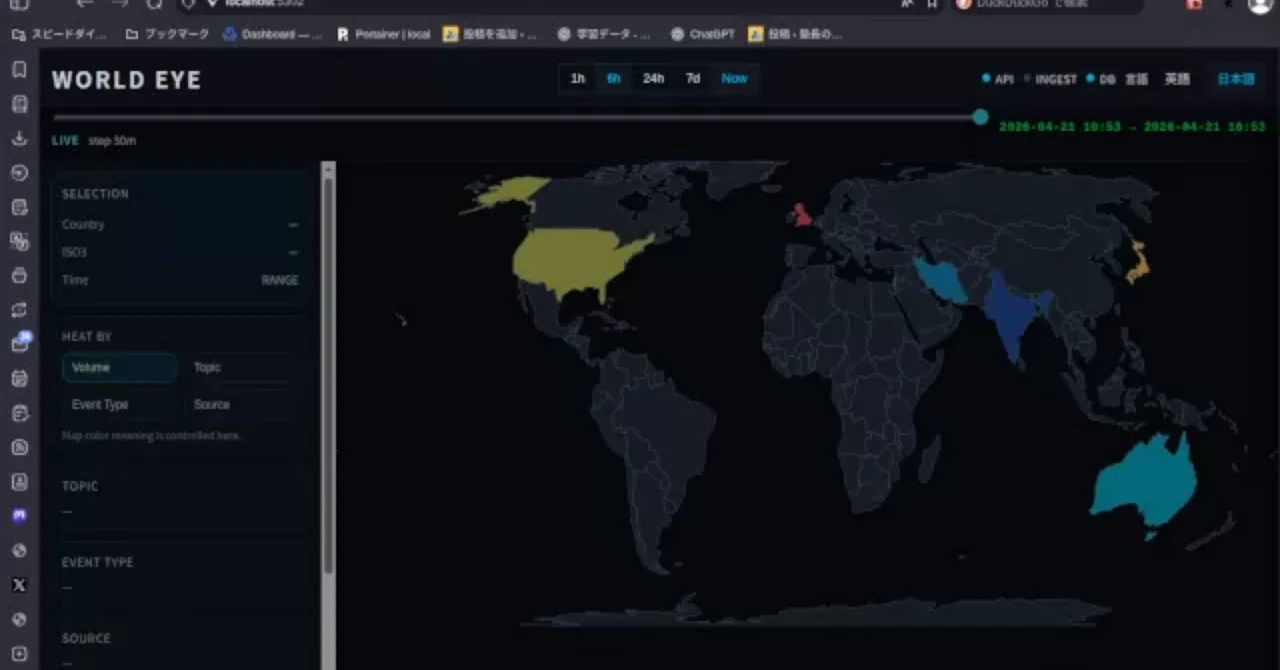Image resolution: width=1280 pixels, height=670 pixels.
Task: Open the Bookmarks panel icon in the sidebar
Action: [19, 70]
